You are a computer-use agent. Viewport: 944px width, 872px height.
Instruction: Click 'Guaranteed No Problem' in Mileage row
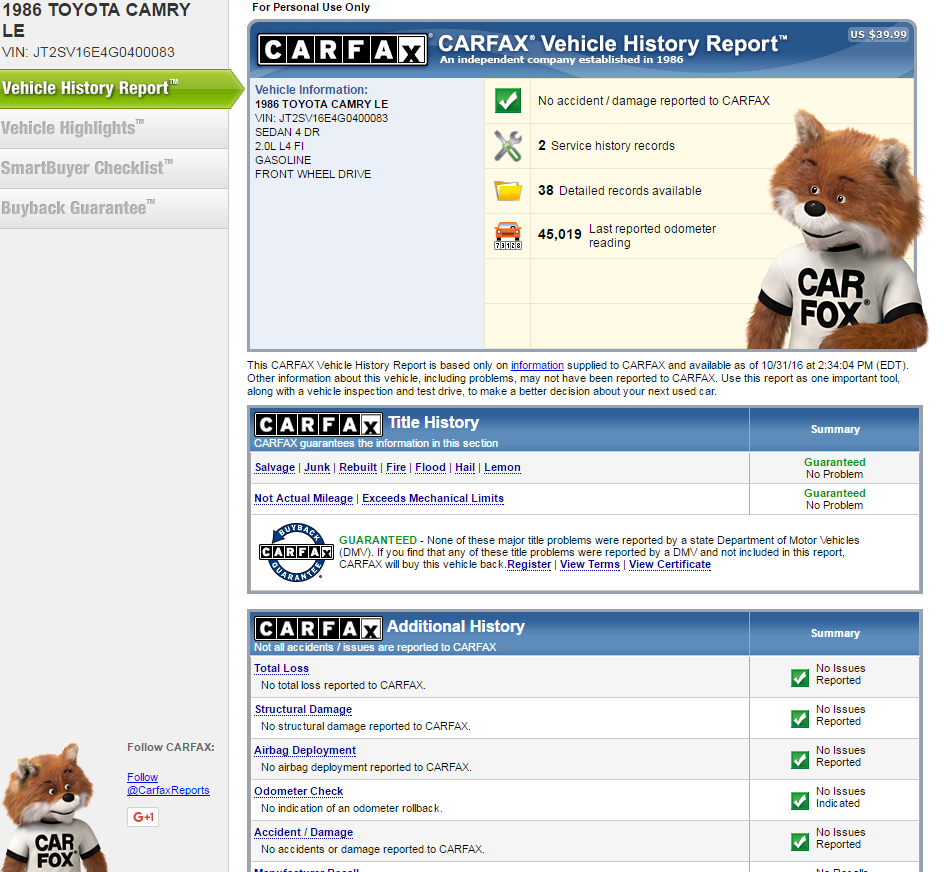tap(834, 499)
